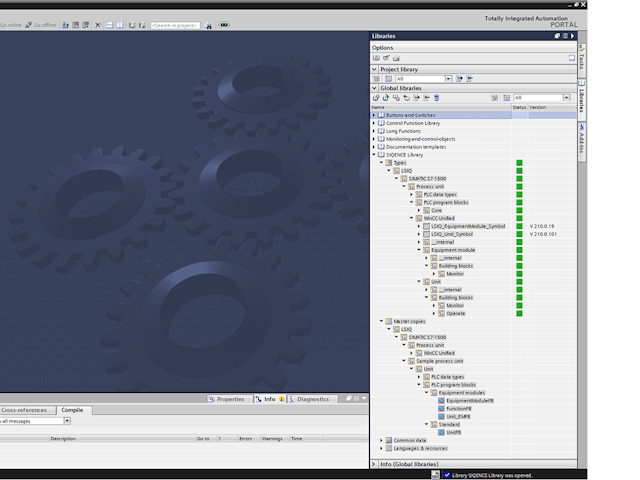
Task: Collapse the Libraries panel with its arrow
Action: [x=573, y=36]
